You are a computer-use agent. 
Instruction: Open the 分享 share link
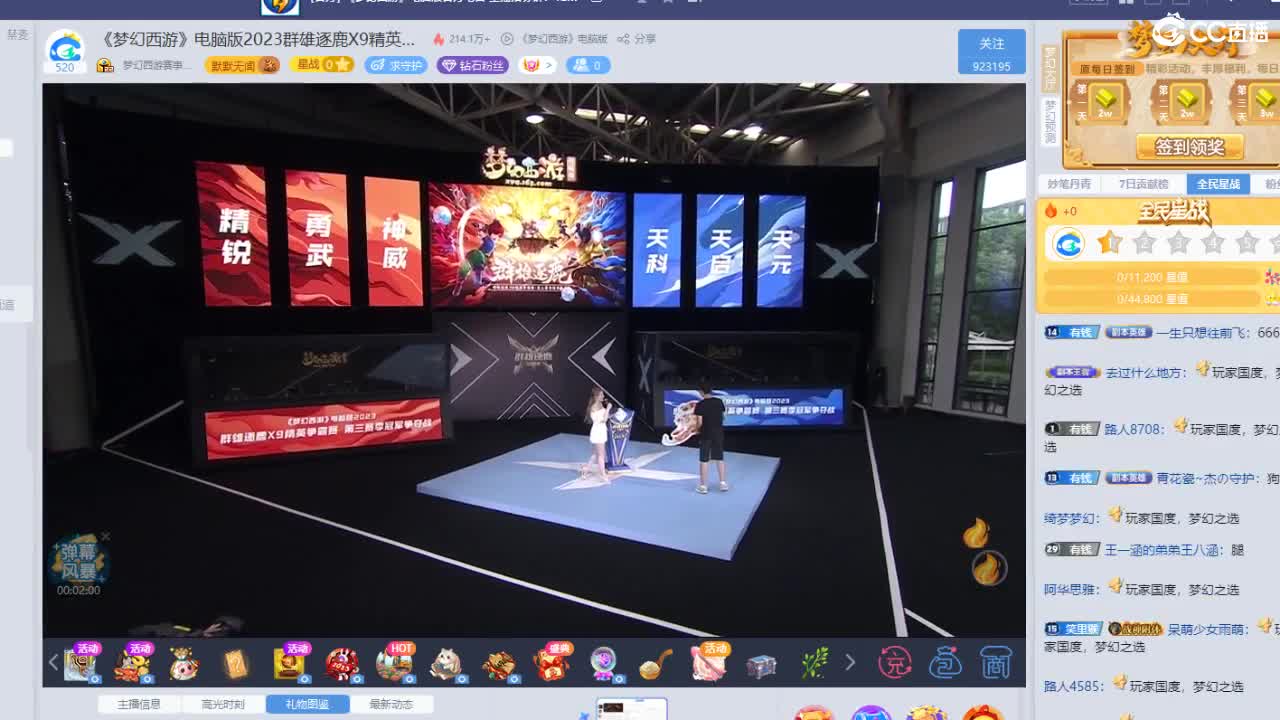point(637,39)
